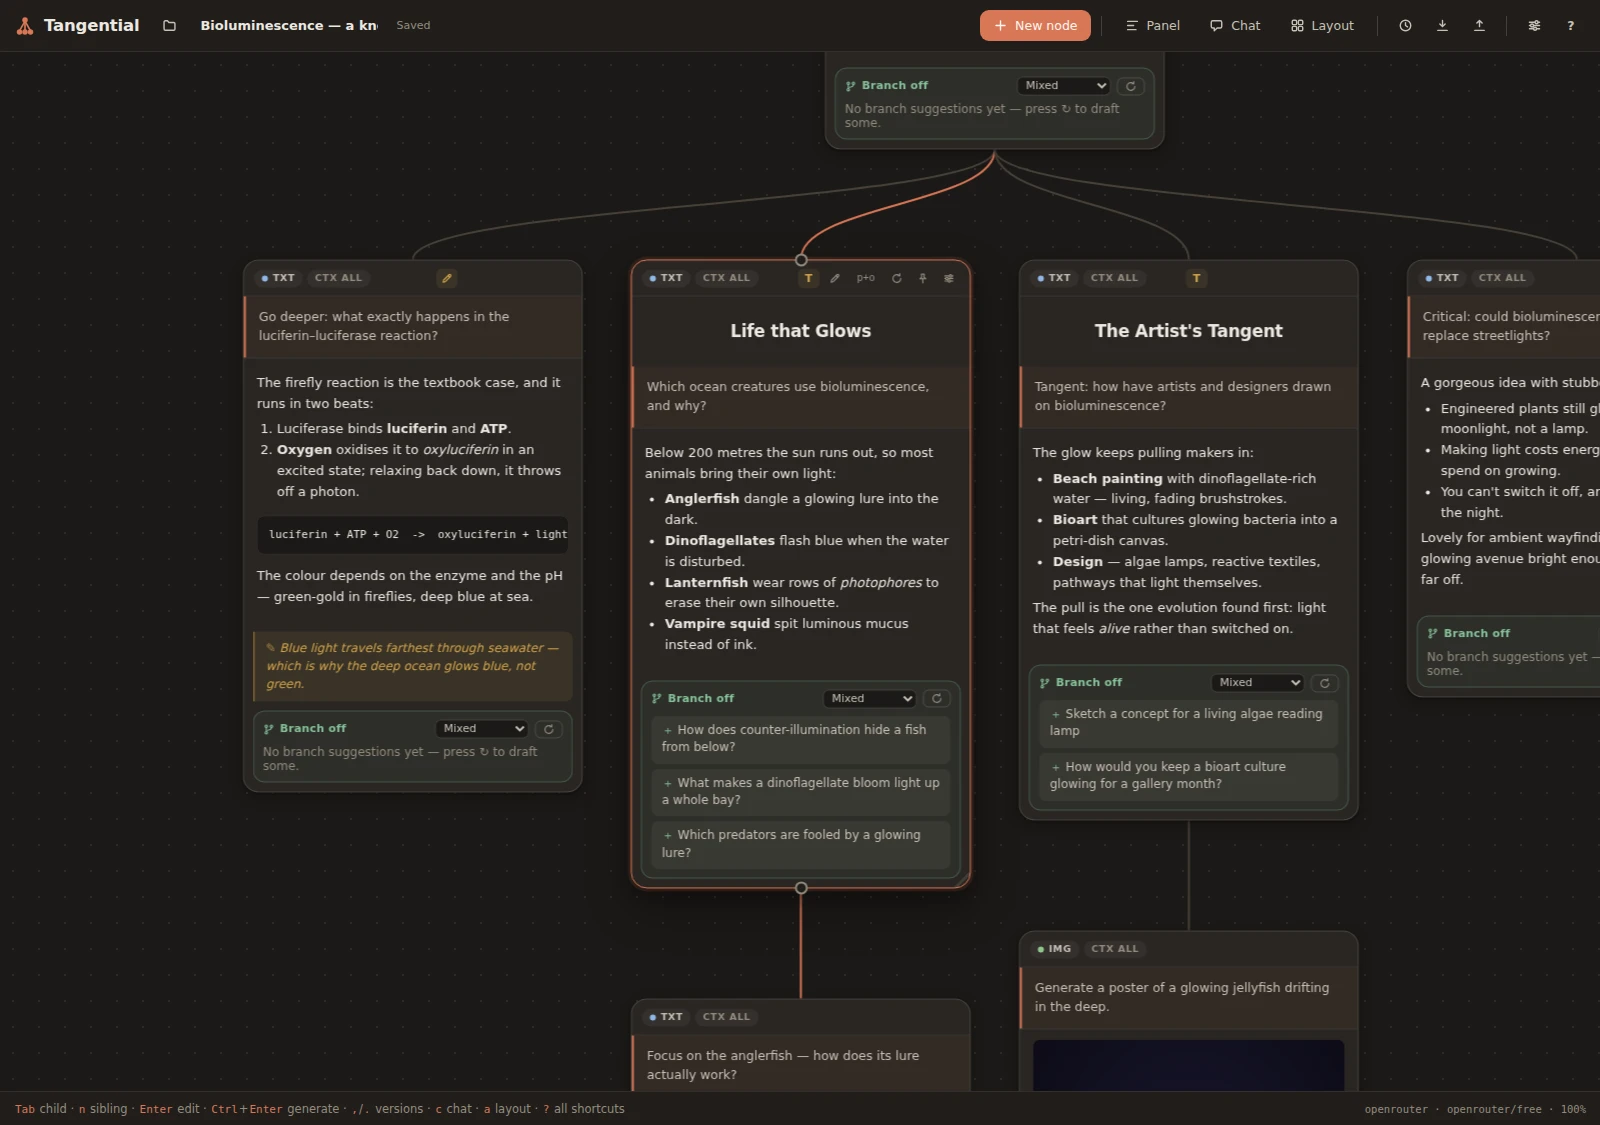Click the jellyfish poster image thumbnail
Screen dimensions: 1600x1125
click(x=1188, y=1065)
